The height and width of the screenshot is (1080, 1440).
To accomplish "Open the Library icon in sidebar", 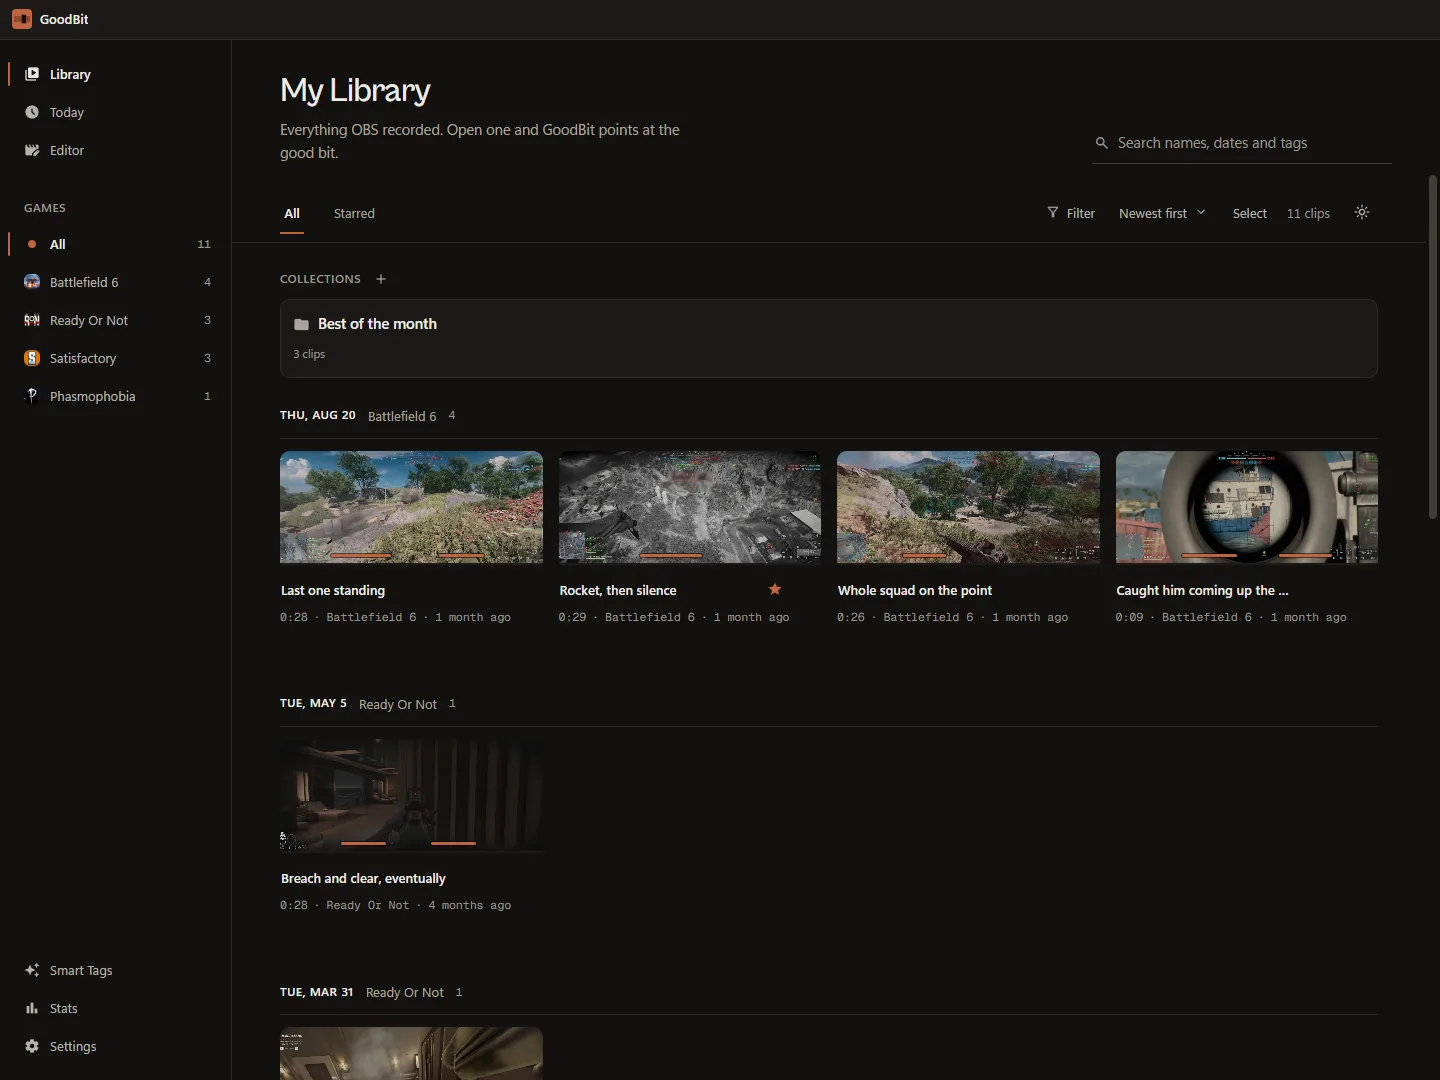I will (32, 74).
